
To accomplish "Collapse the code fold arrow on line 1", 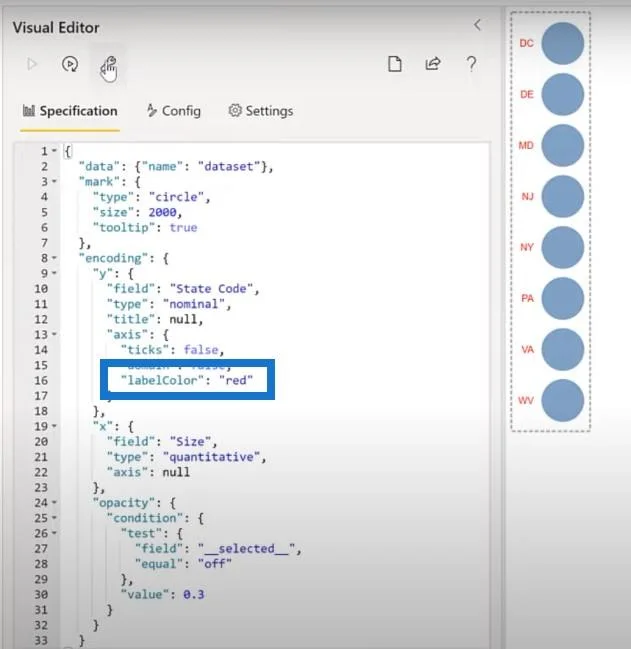I will click(54, 151).
